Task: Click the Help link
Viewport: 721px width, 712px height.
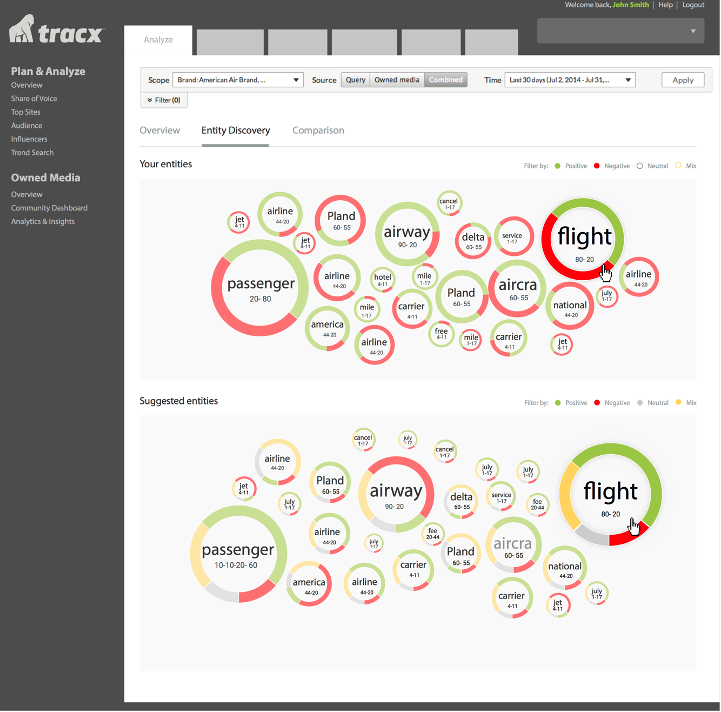Action: pyautogui.click(x=665, y=5)
